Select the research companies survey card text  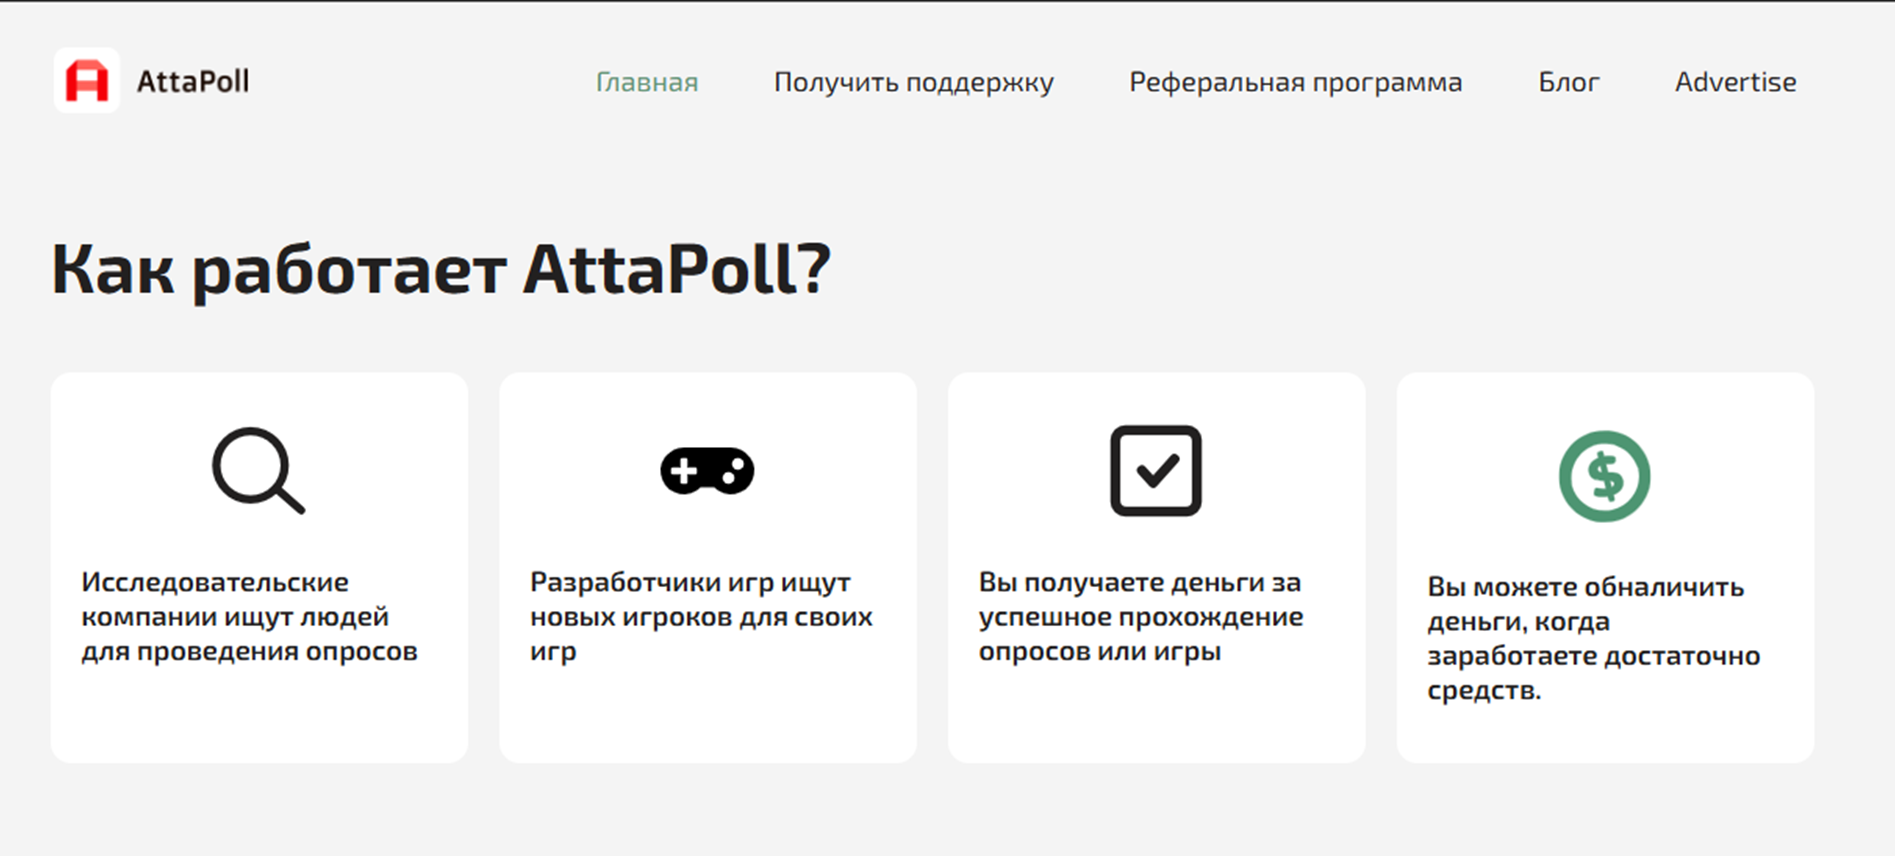[x=249, y=616]
